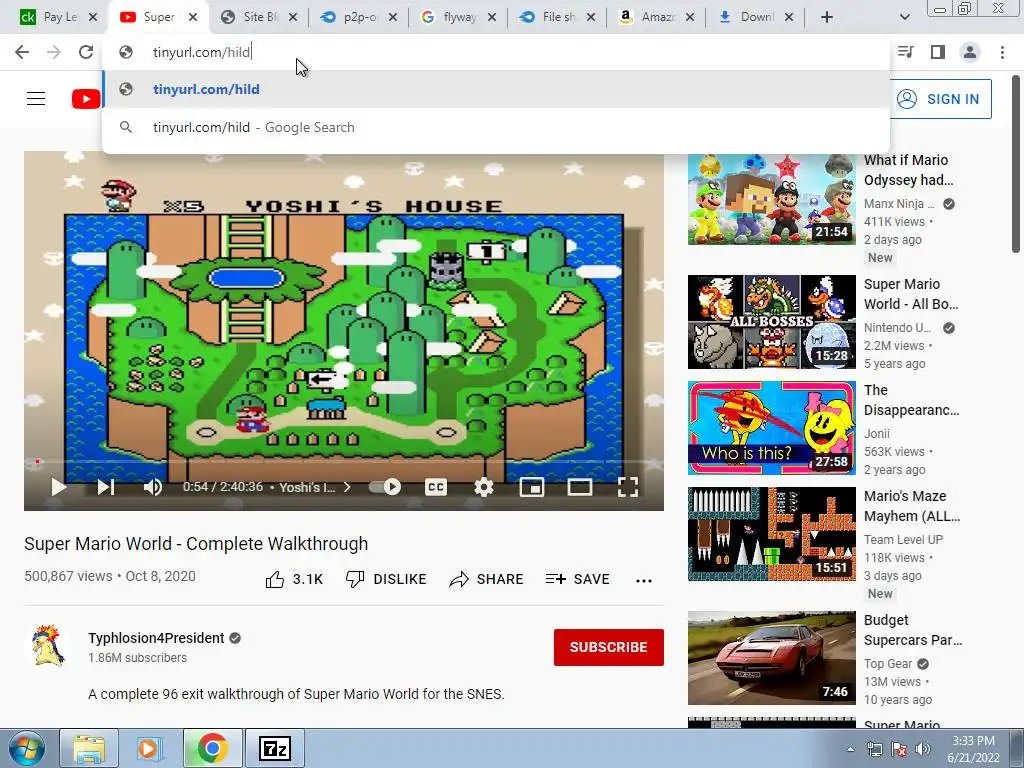Image resolution: width=1024 pixels, height=768 pixels.
Task: Open Windows Start button
Action: (26, 748)
